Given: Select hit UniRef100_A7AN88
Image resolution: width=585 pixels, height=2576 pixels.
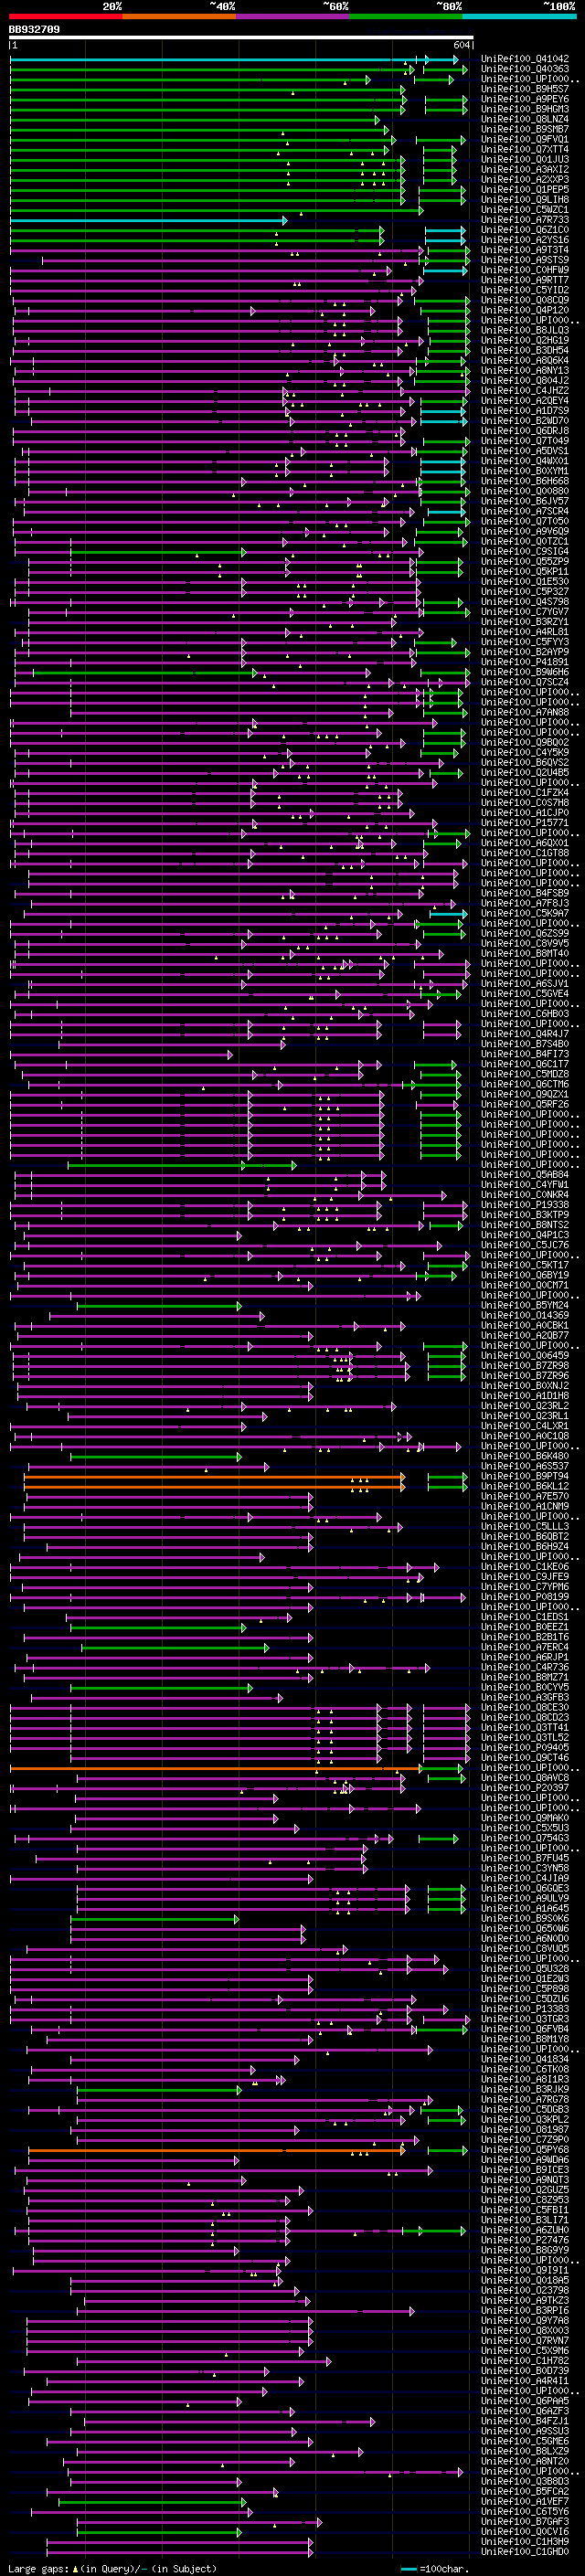Looking at the screenshot, I should click(525, 712).
